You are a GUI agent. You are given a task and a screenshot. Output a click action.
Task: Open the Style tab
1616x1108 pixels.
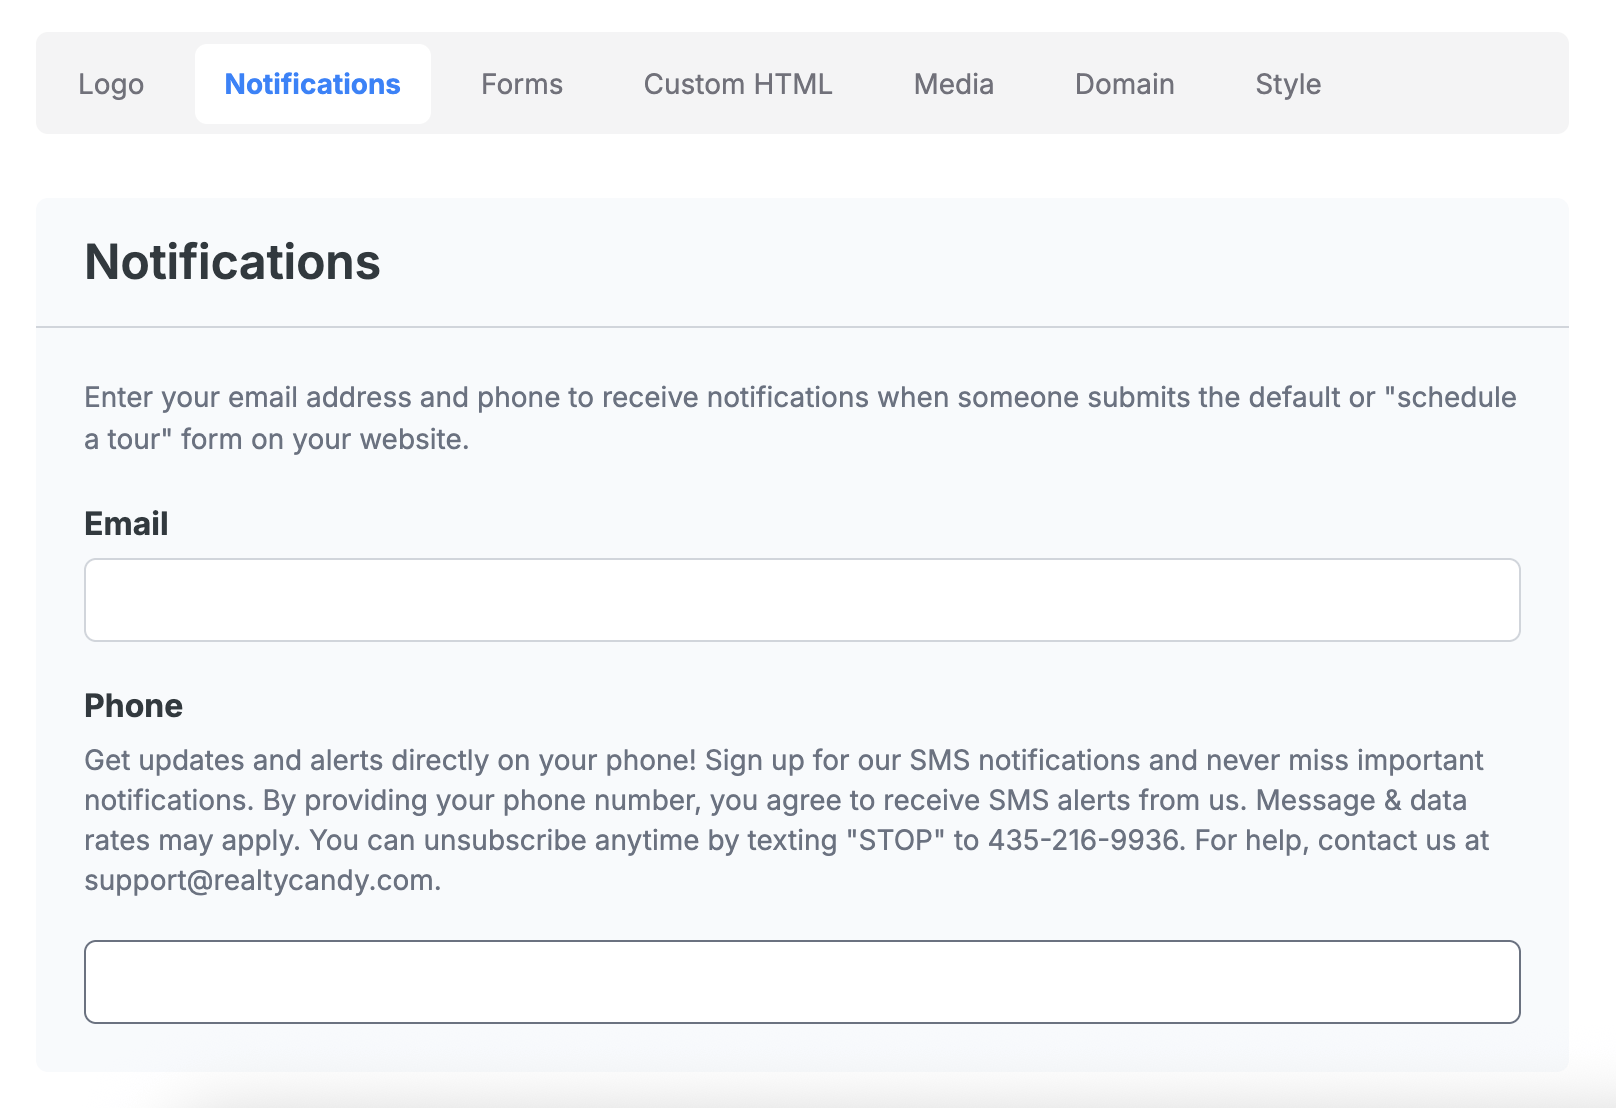point(1287,84)
